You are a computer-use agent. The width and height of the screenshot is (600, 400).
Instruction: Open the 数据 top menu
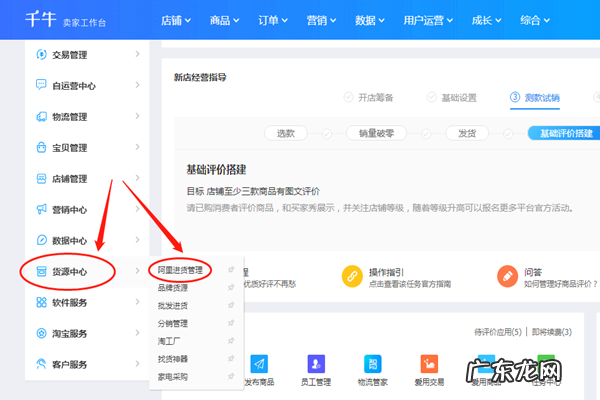pyautogui.click(x=370, y=20)
